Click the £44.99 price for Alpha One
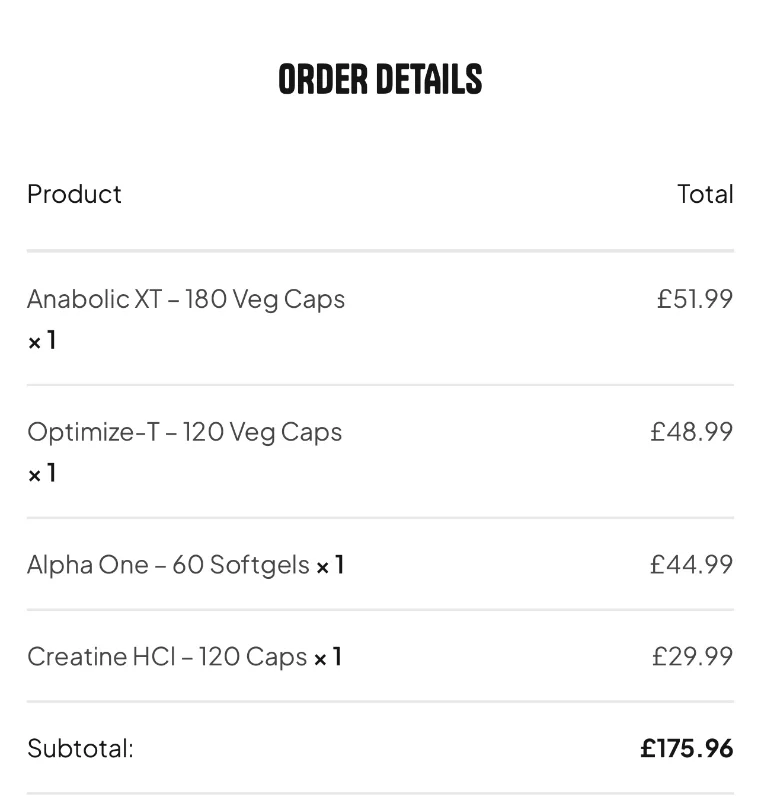 coord(692,565)
